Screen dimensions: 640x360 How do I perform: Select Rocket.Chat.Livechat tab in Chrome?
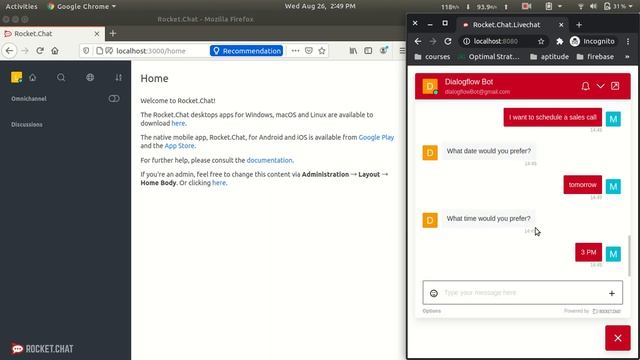[513, 25]
